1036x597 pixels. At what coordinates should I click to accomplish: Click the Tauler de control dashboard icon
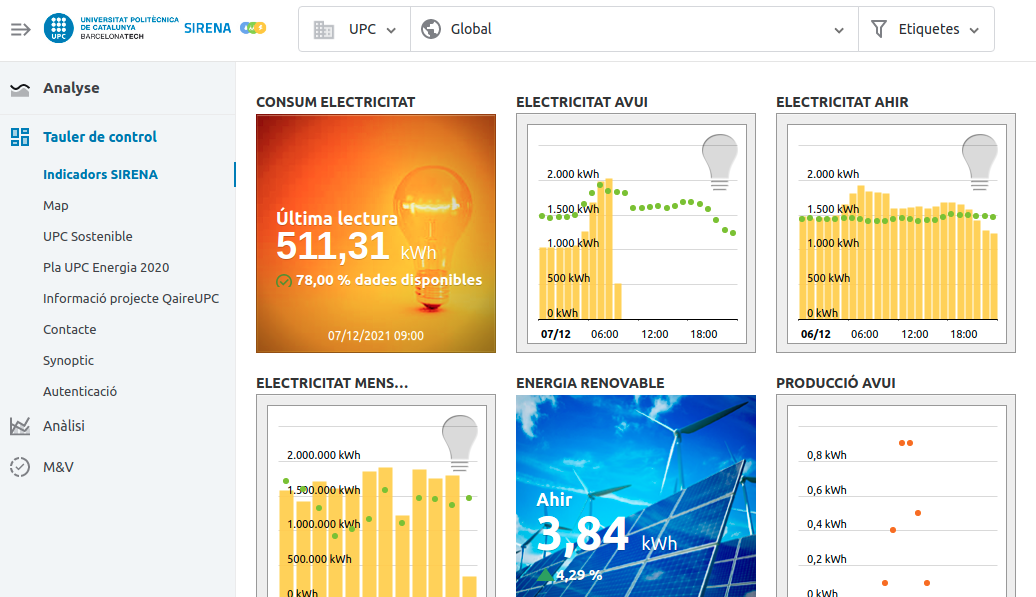20,138
